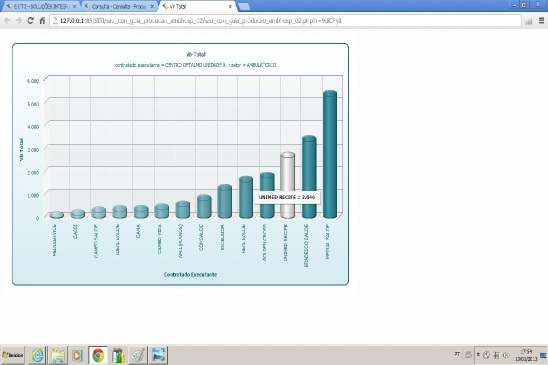Click the clock in the system tray

point(526,355)
